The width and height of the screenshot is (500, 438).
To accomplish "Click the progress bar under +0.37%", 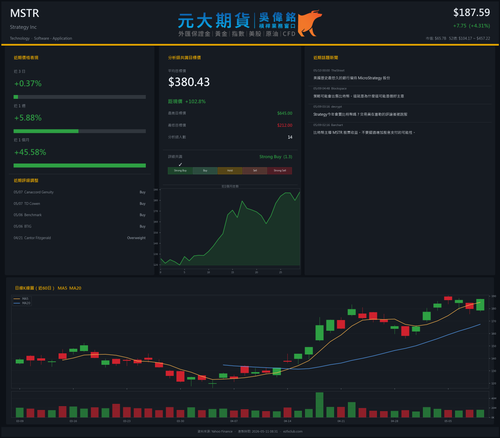I will 80,97.
